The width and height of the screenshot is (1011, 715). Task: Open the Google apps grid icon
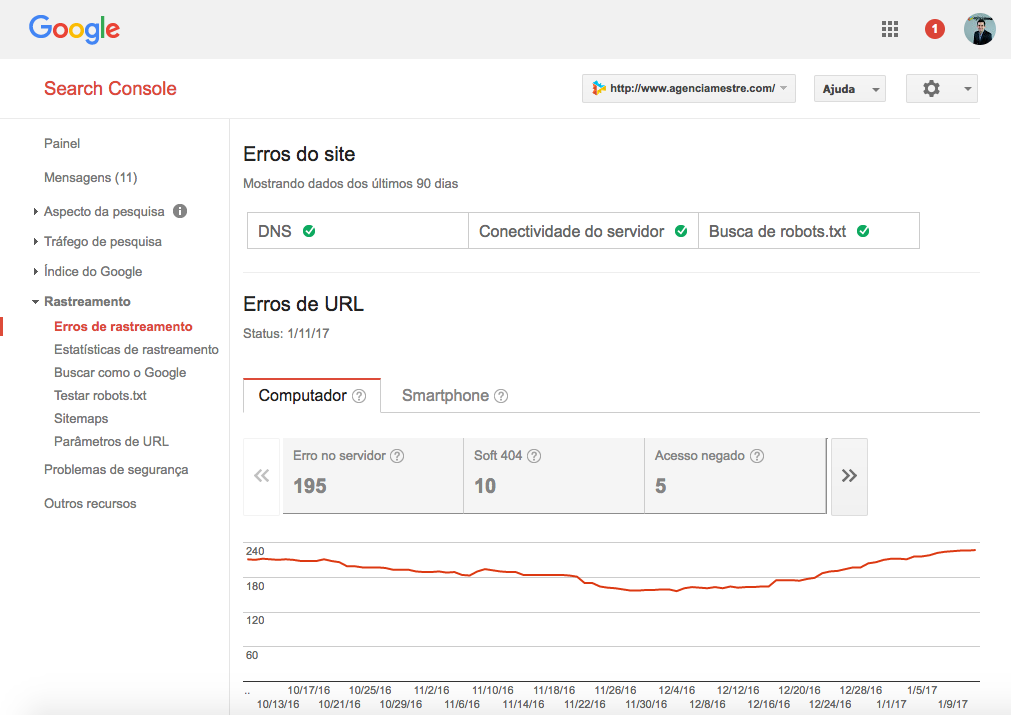pyautogui.click(x=889, y=28)
